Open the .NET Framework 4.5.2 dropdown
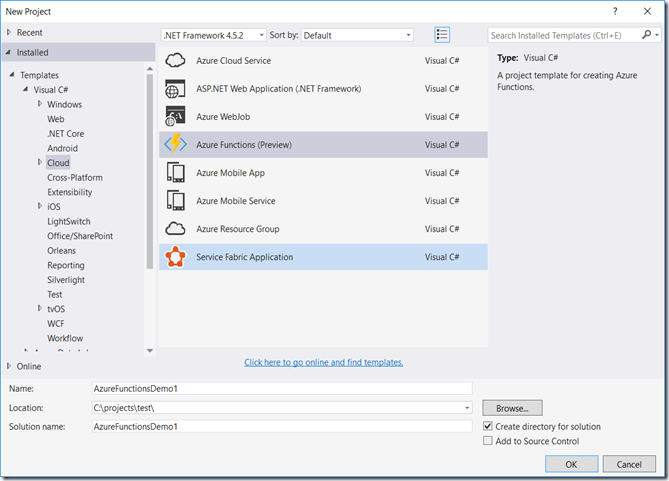 pyautogui.click(x=214, y=35)
